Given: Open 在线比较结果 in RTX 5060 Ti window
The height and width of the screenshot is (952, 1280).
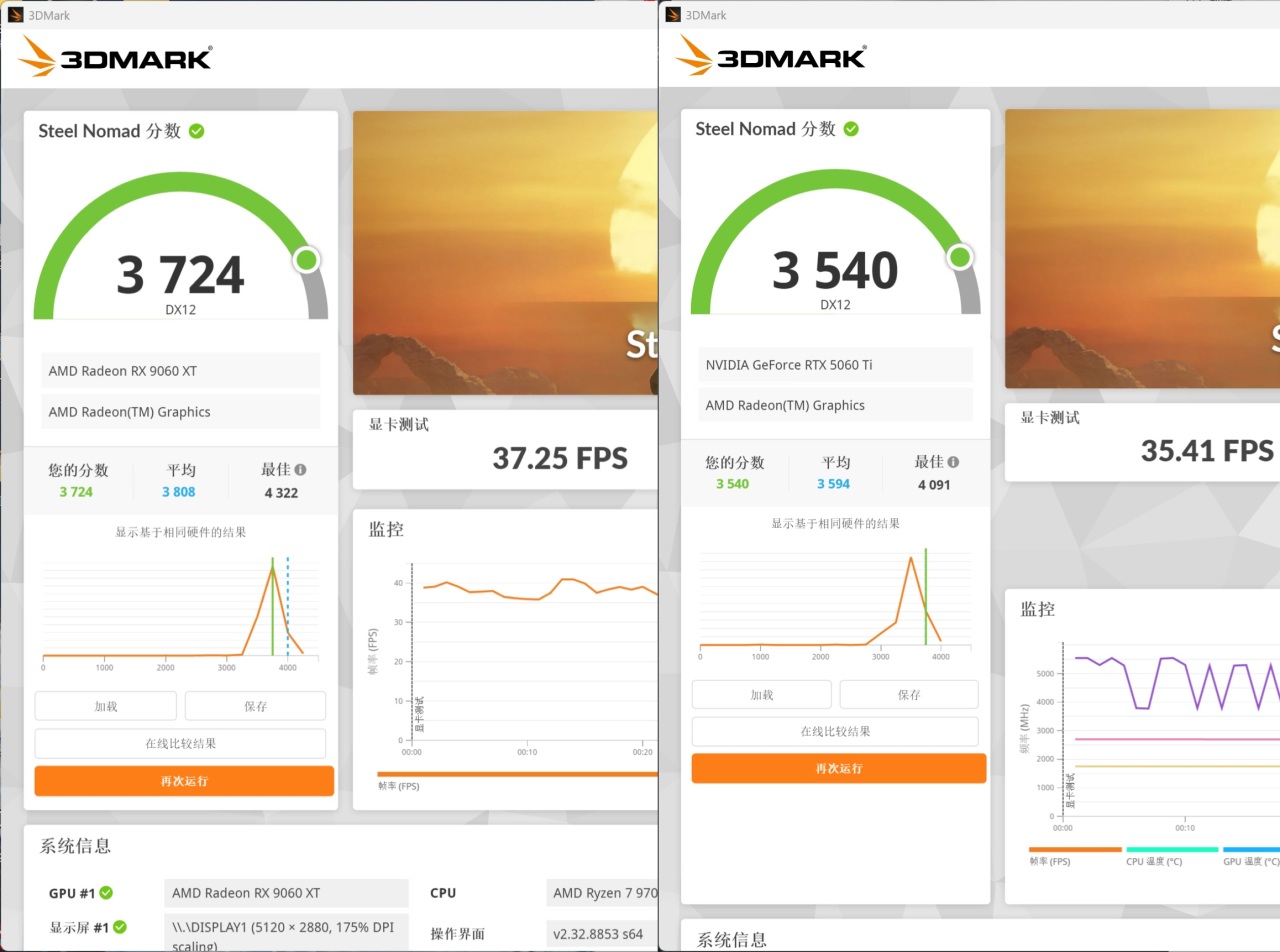Looking at the screenshot, I should pyautogui.click(x=835, y=732).
